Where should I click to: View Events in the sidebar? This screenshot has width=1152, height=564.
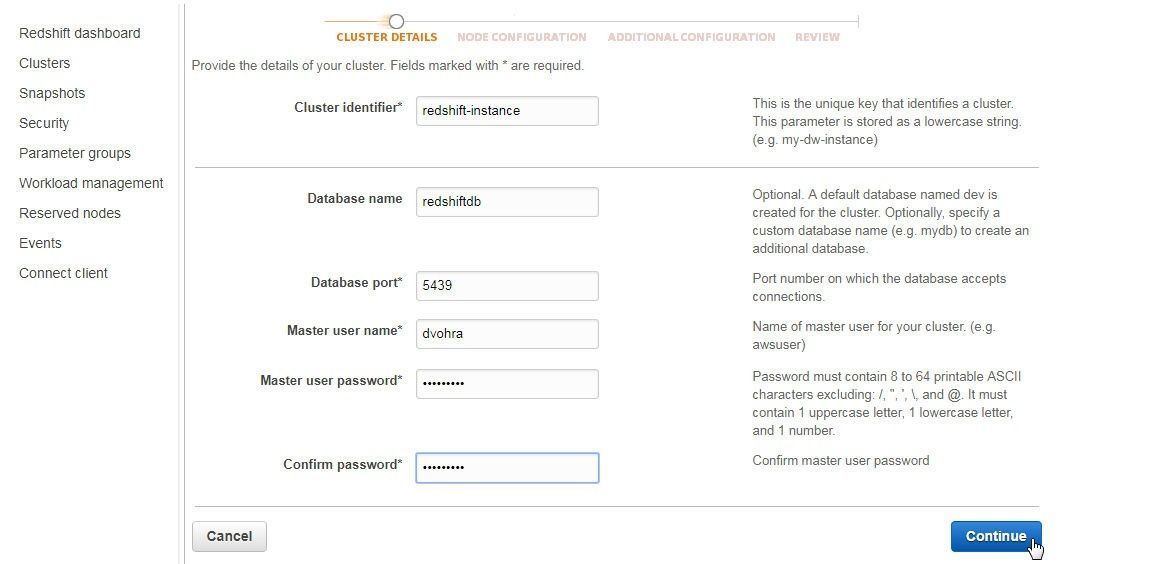40,243
